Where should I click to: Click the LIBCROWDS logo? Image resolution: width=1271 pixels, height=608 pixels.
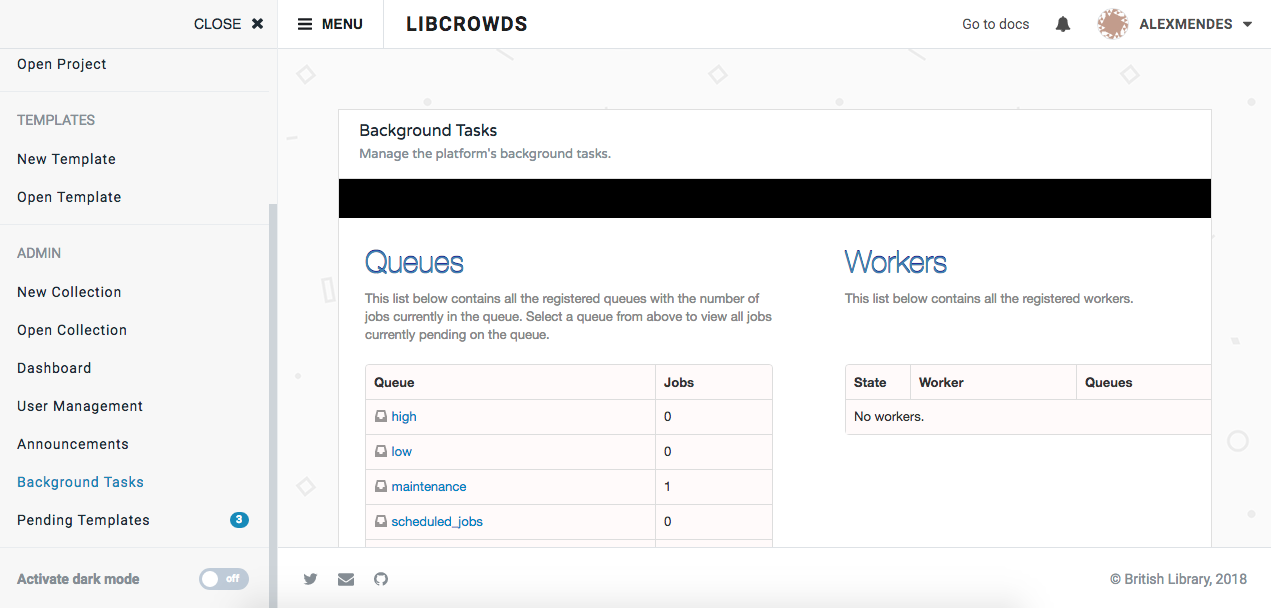(466, 23)
